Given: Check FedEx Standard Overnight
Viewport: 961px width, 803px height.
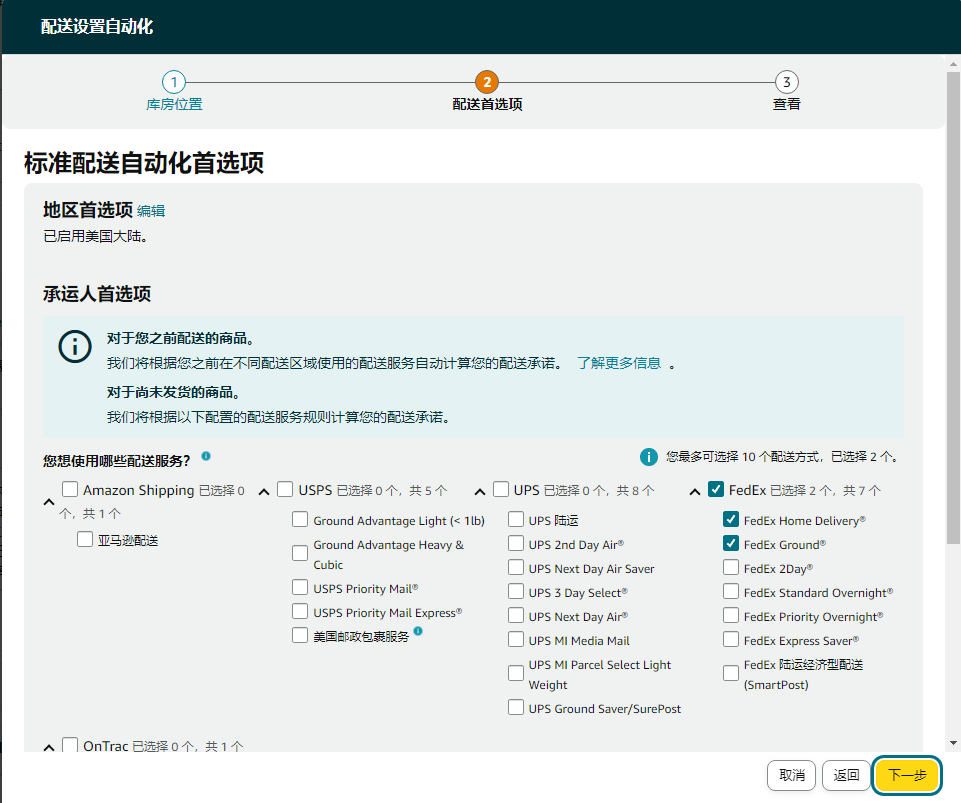Looking at the screenshot, I should pyautogui.click(x=731, y=592).
